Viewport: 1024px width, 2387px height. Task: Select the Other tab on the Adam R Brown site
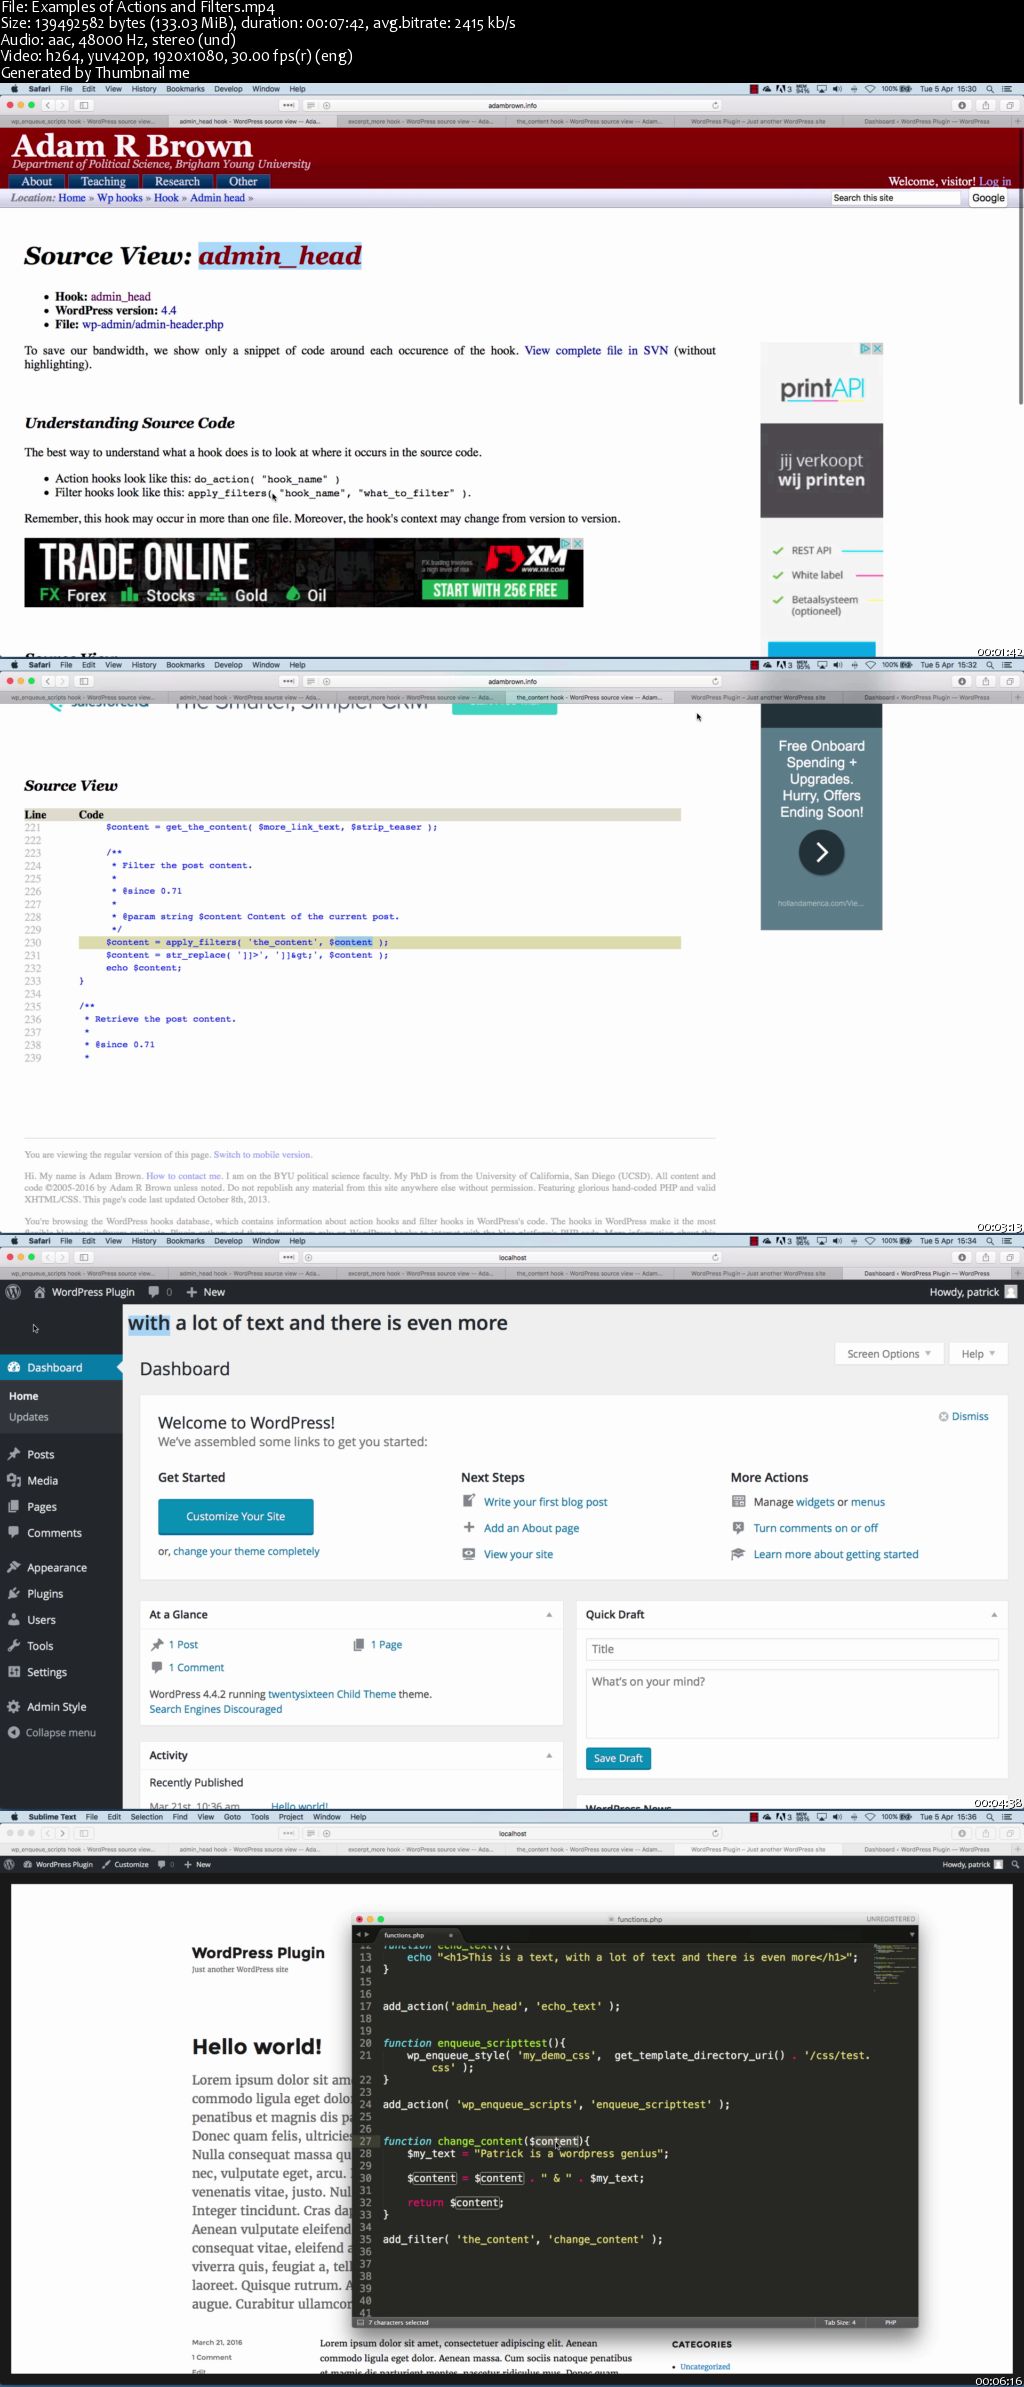(x=243, y=181)
